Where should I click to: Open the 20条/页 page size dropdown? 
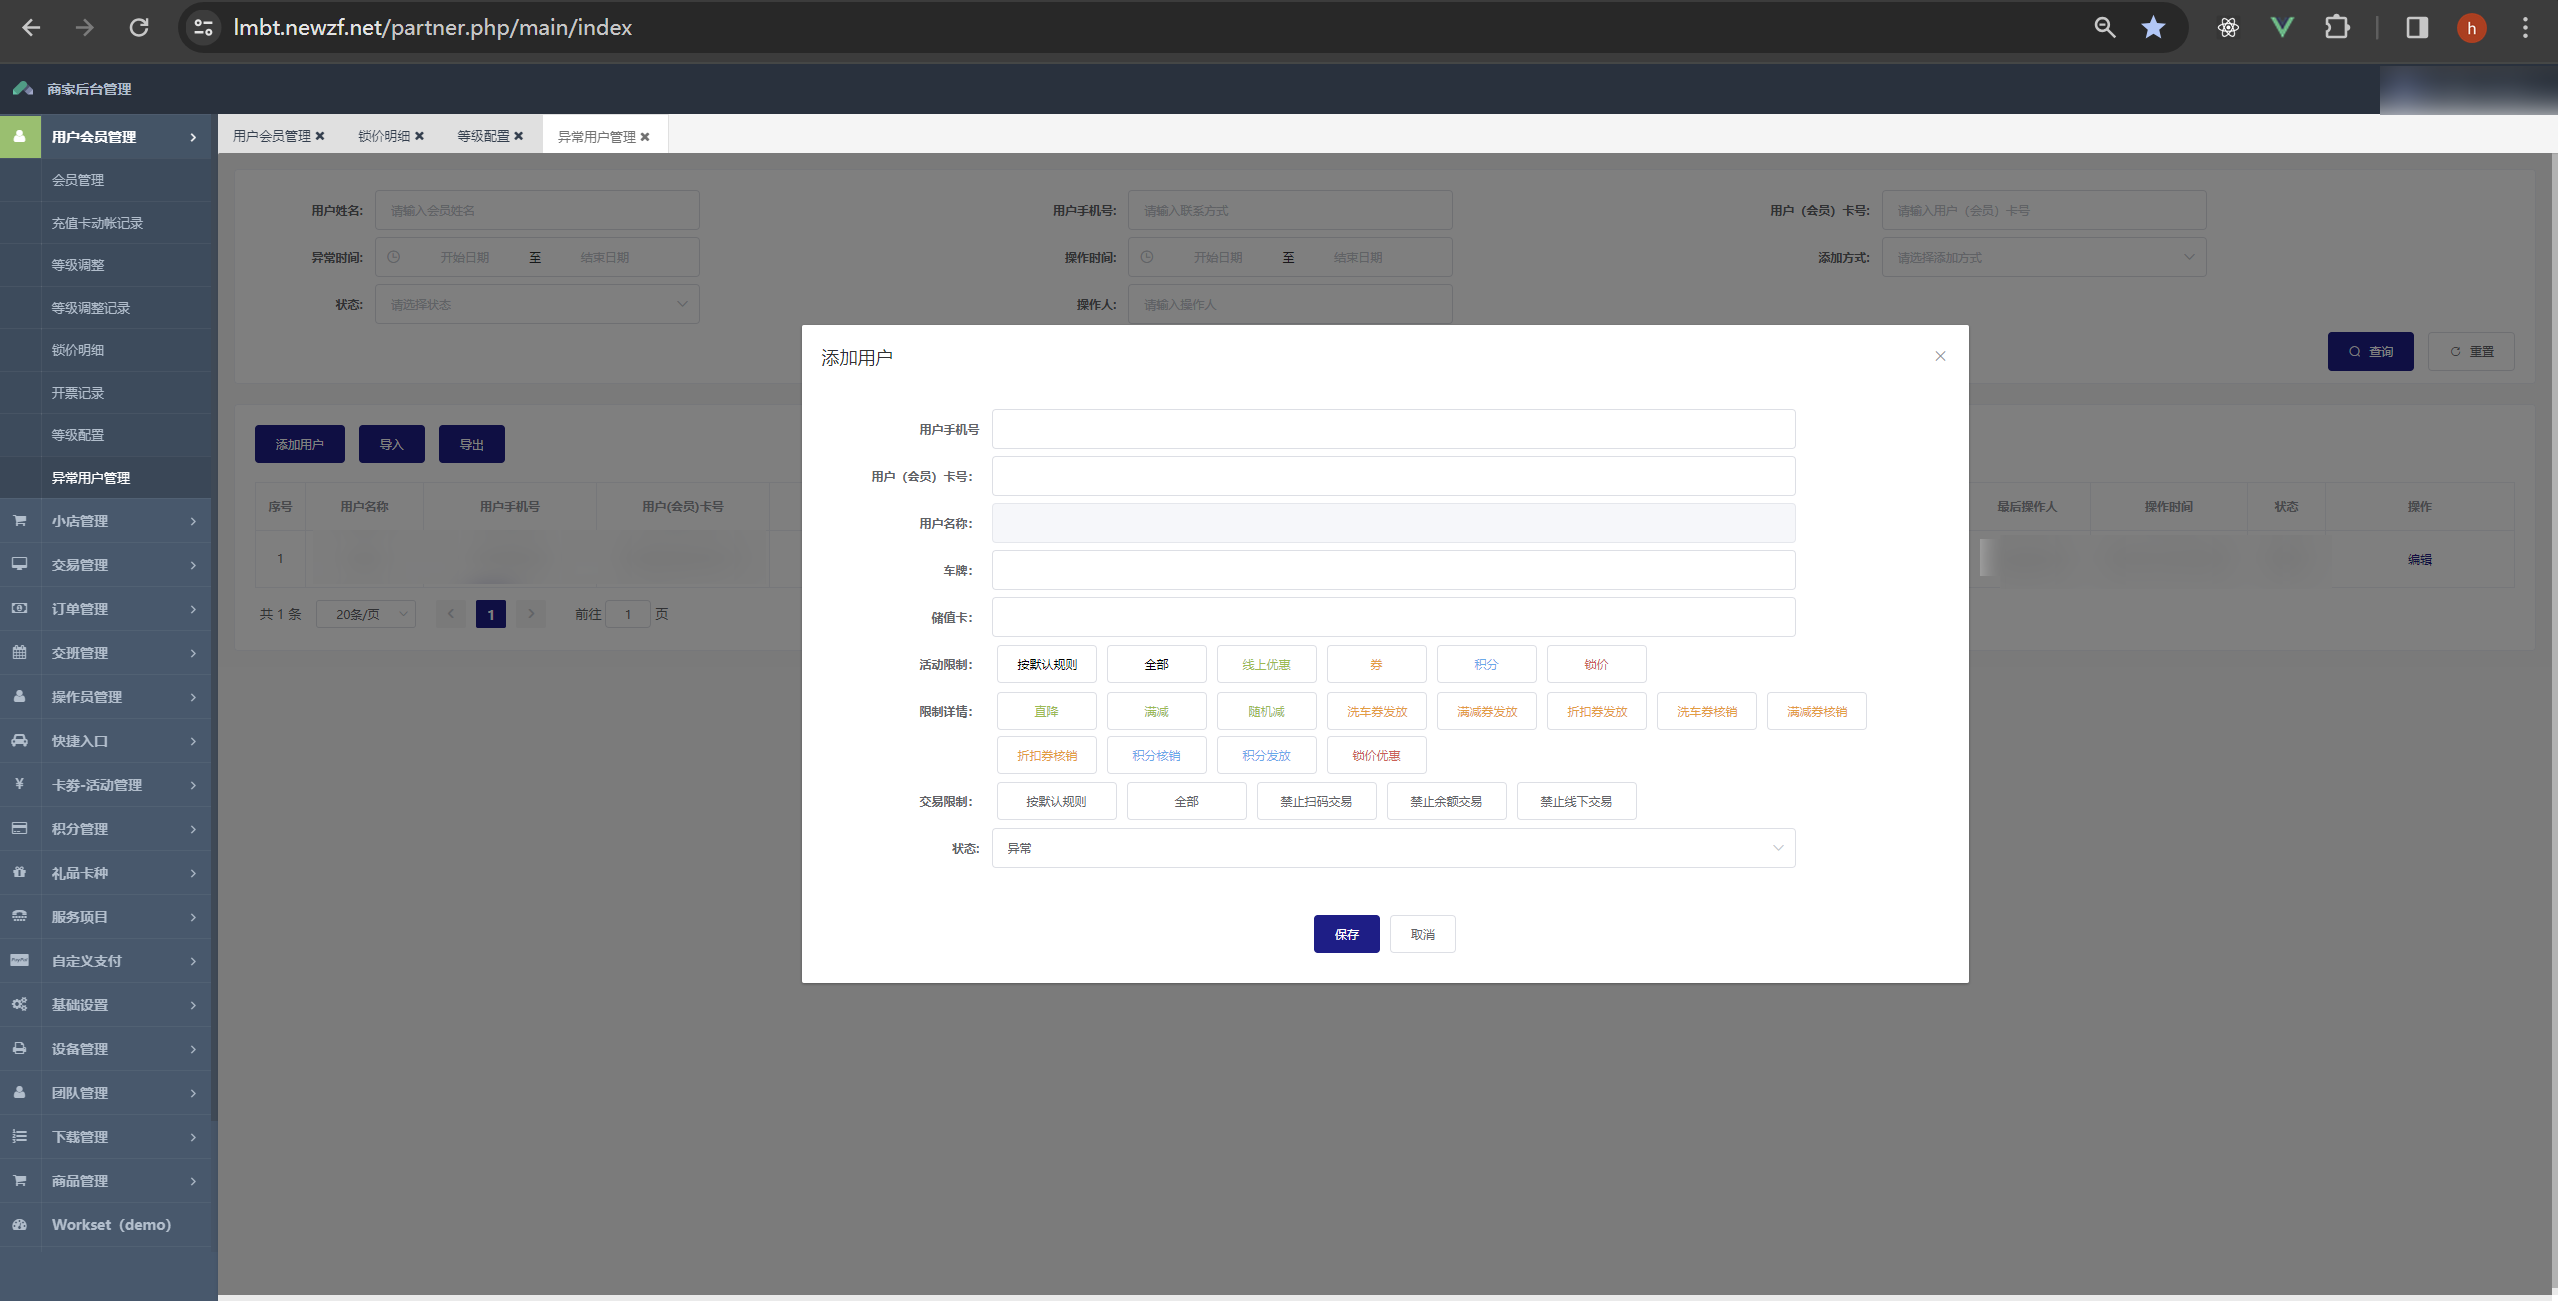pos(366,614)
